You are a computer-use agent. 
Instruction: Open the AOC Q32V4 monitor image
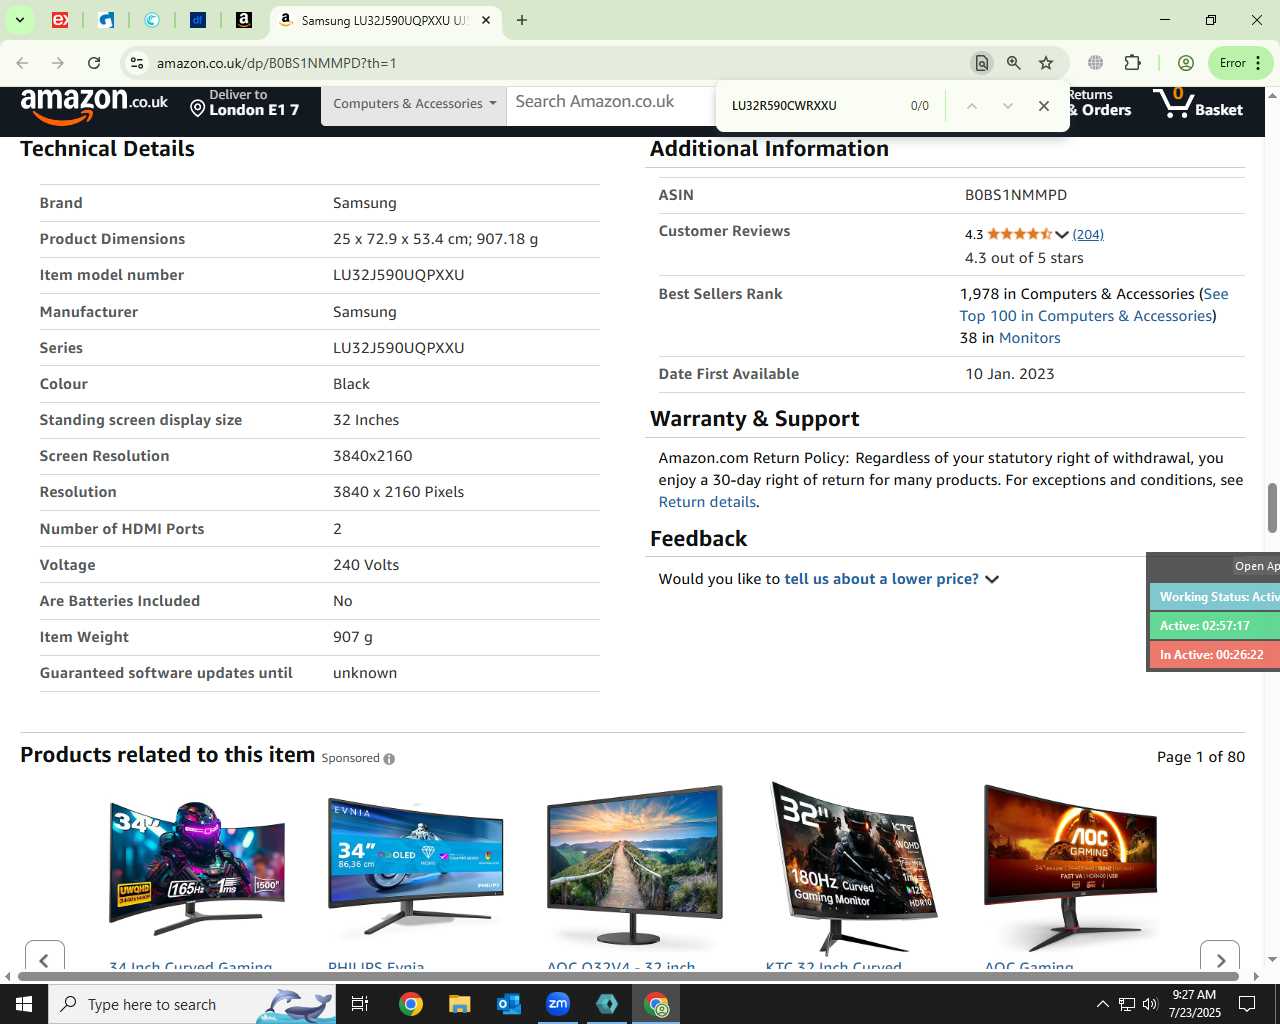635,866
